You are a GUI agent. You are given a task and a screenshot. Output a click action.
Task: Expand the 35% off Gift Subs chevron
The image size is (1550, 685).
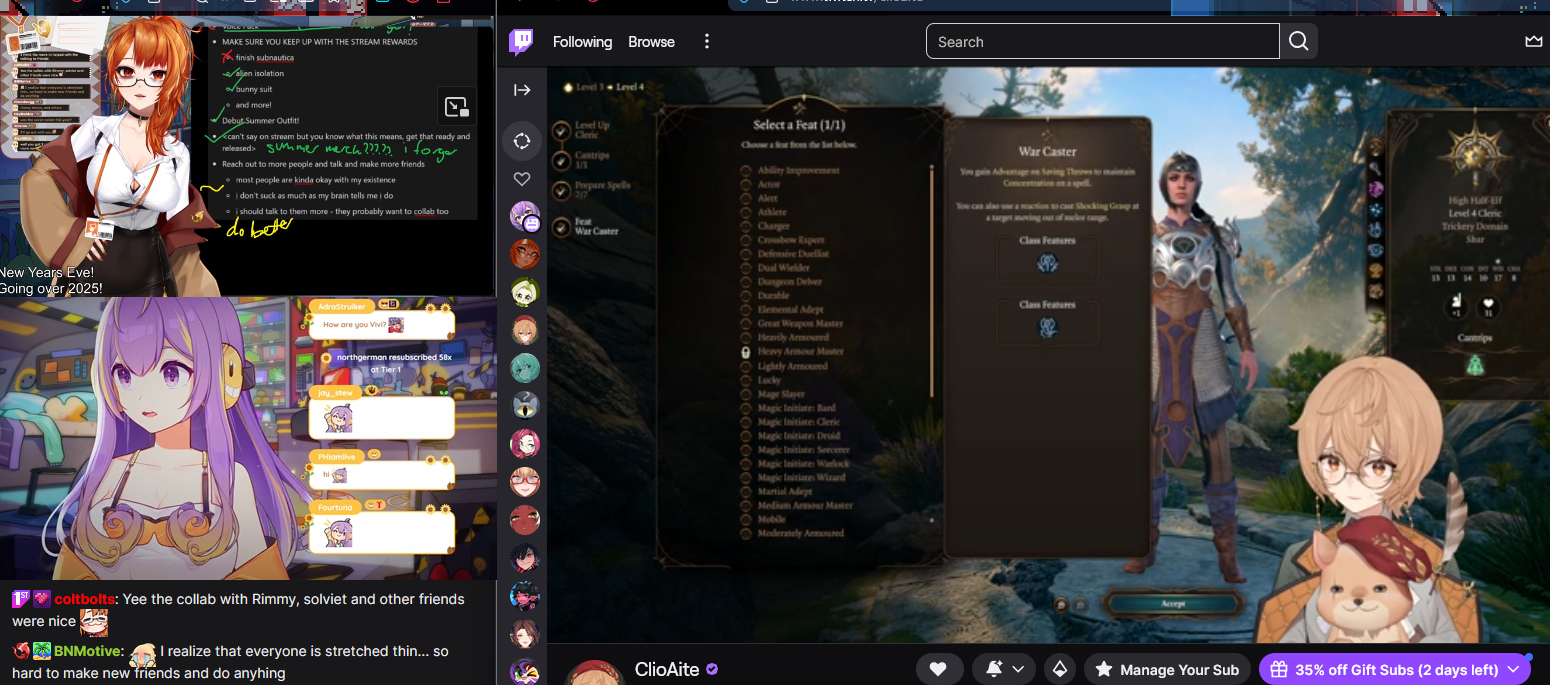[x=1512, y=669]
